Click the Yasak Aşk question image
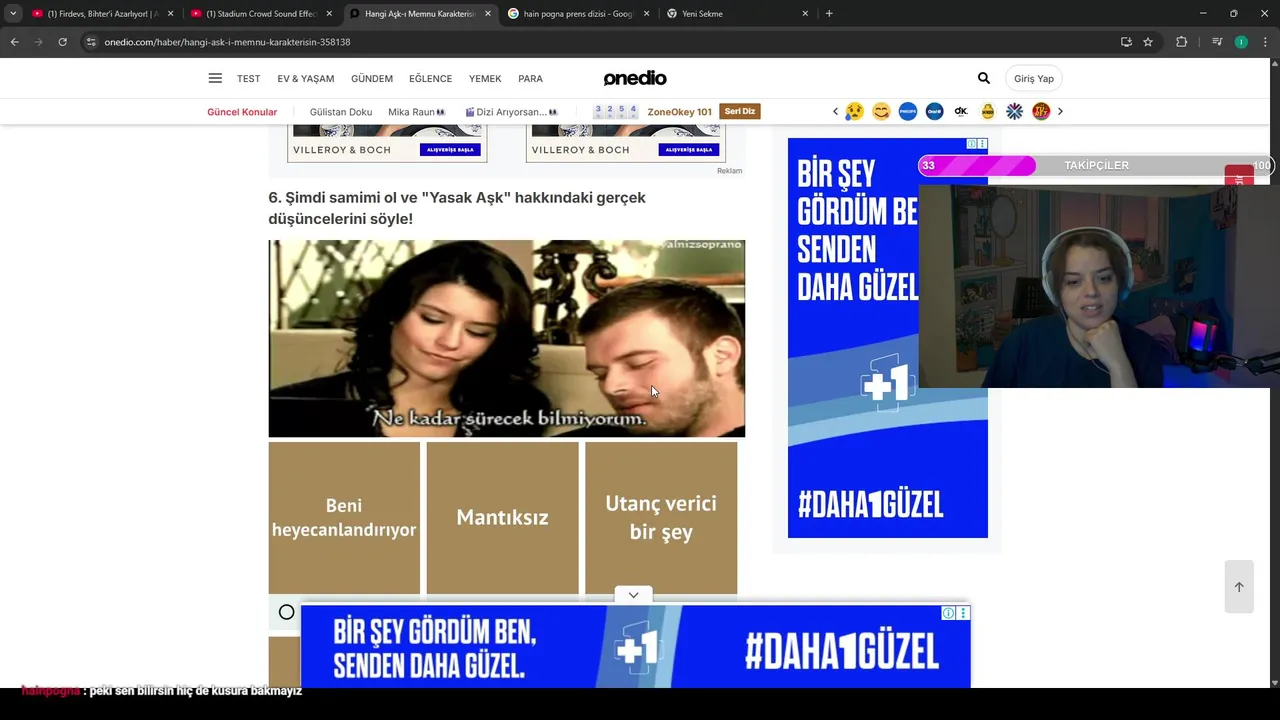This screenshot has width=1280, height=720. tap(507, 338)
